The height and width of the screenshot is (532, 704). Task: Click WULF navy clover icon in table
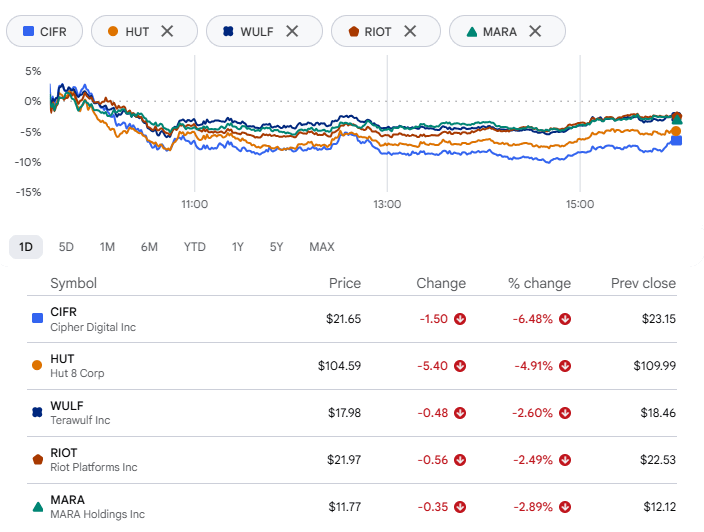tap(37, 412)
